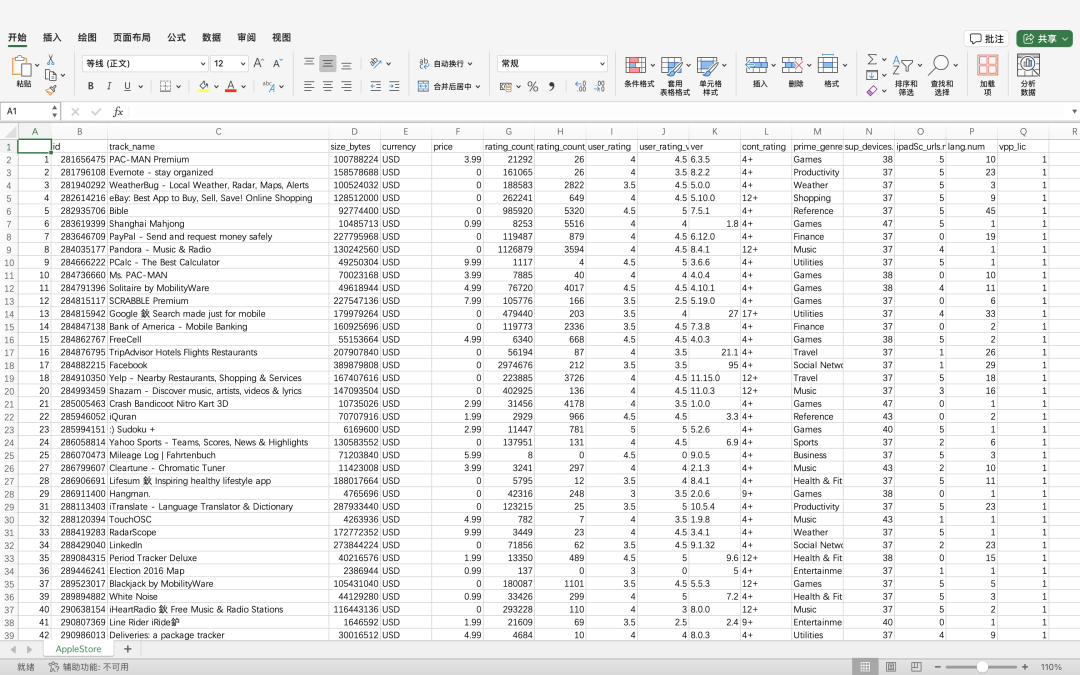Viewport: 1080px width, 675px height.
Task: Open the Add-ins (加载项) icon
Action: (x=987, y=66)
